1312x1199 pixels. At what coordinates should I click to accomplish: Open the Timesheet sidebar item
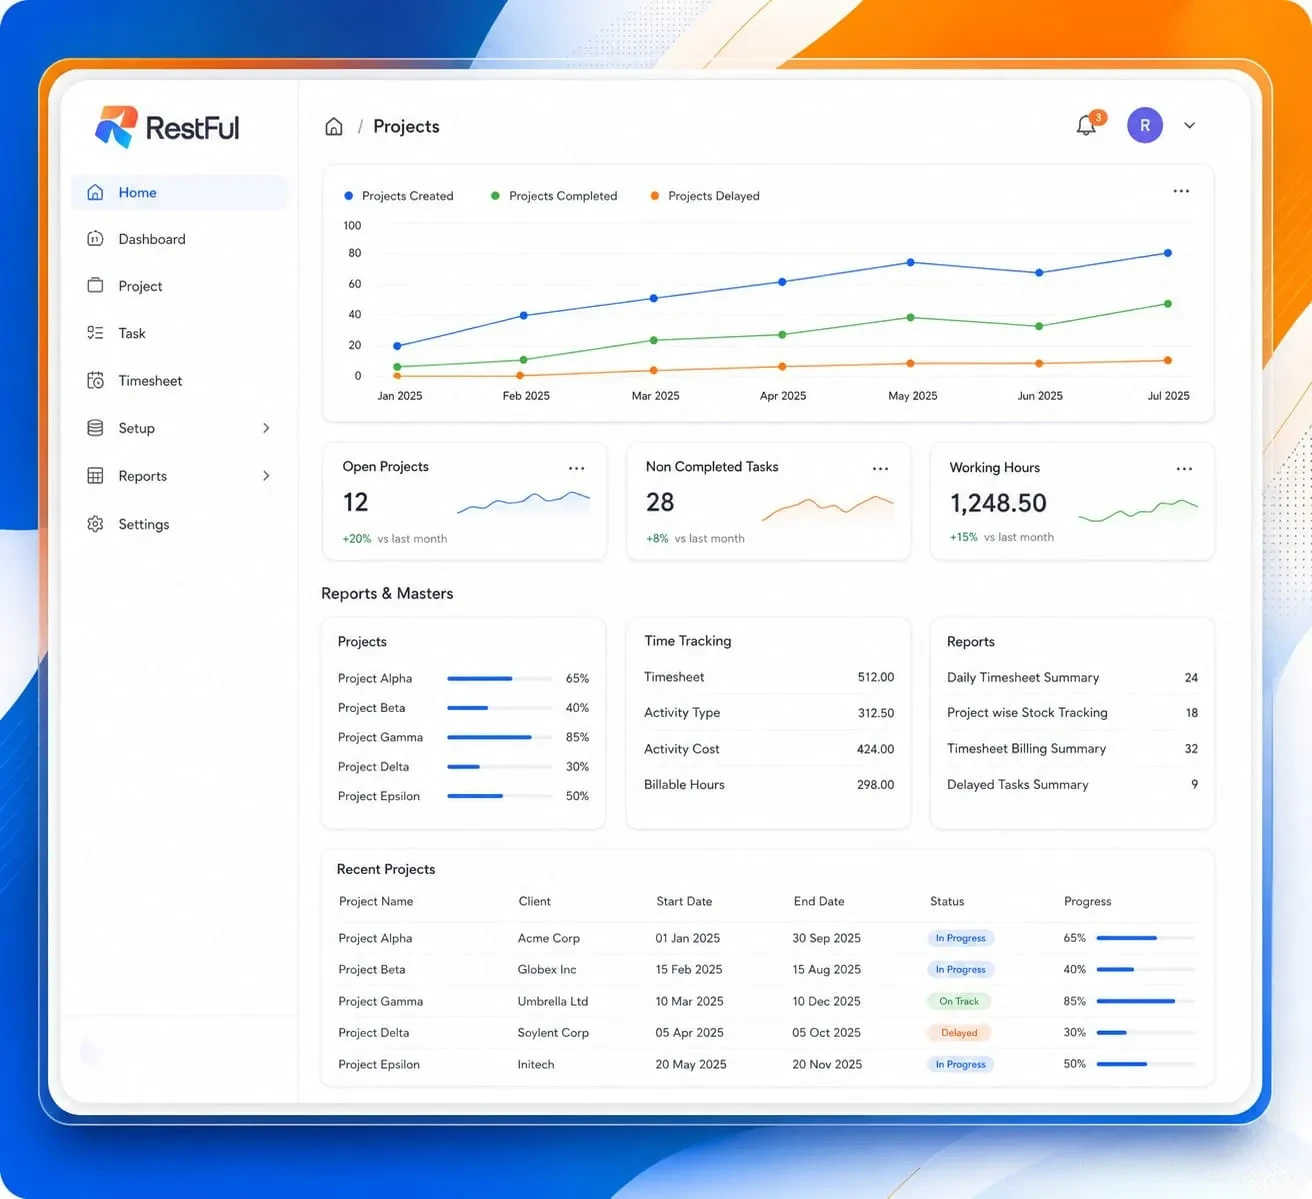179,380
